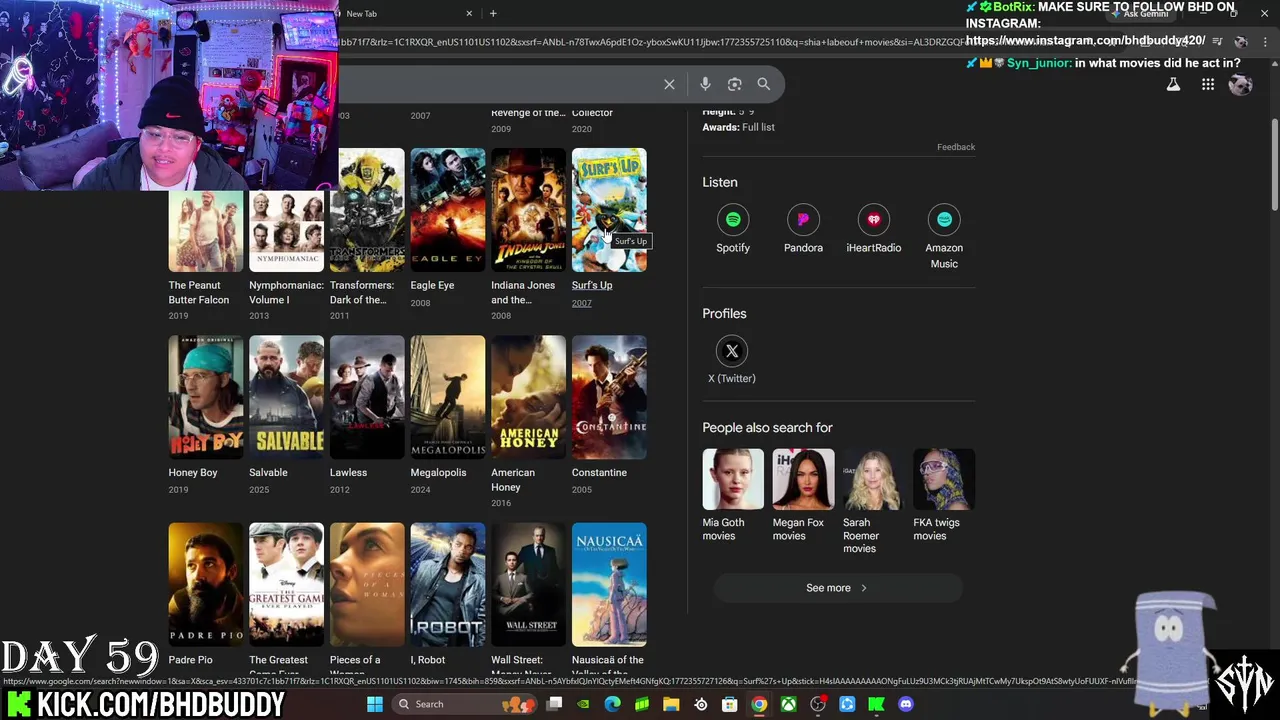Open the Nausicaä movie poster

609,584
